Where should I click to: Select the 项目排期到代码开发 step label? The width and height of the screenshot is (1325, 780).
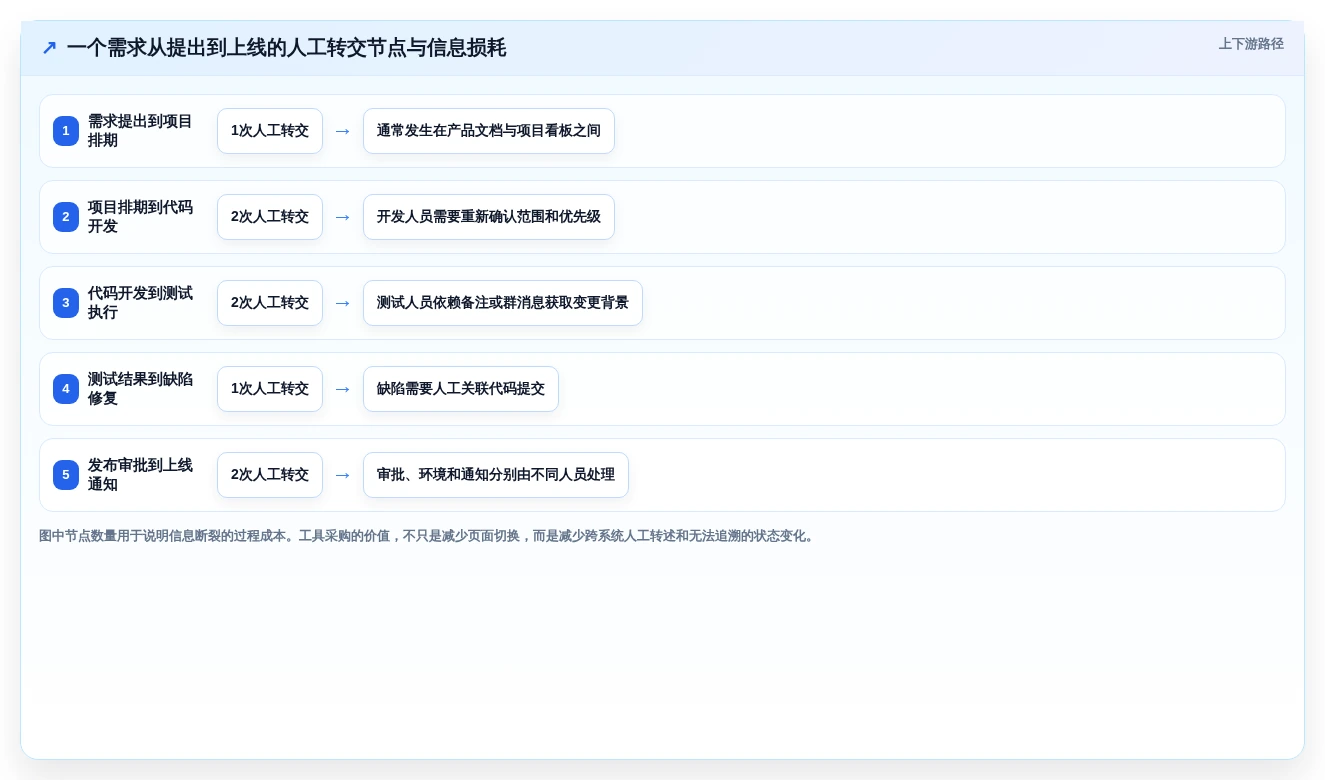(140, 217)
